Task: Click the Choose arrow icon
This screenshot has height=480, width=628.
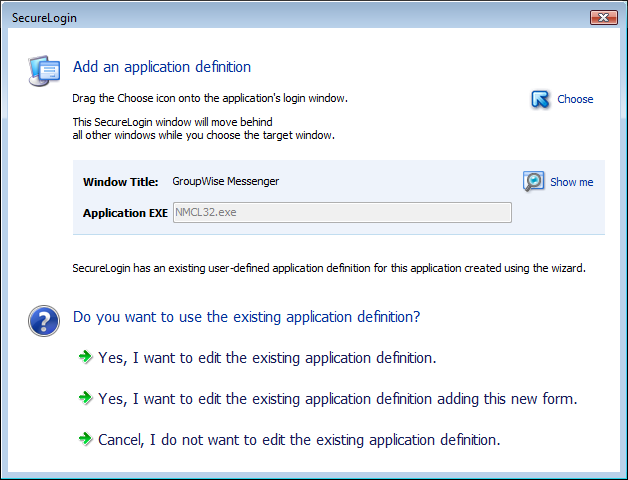Action: (541, 99)
